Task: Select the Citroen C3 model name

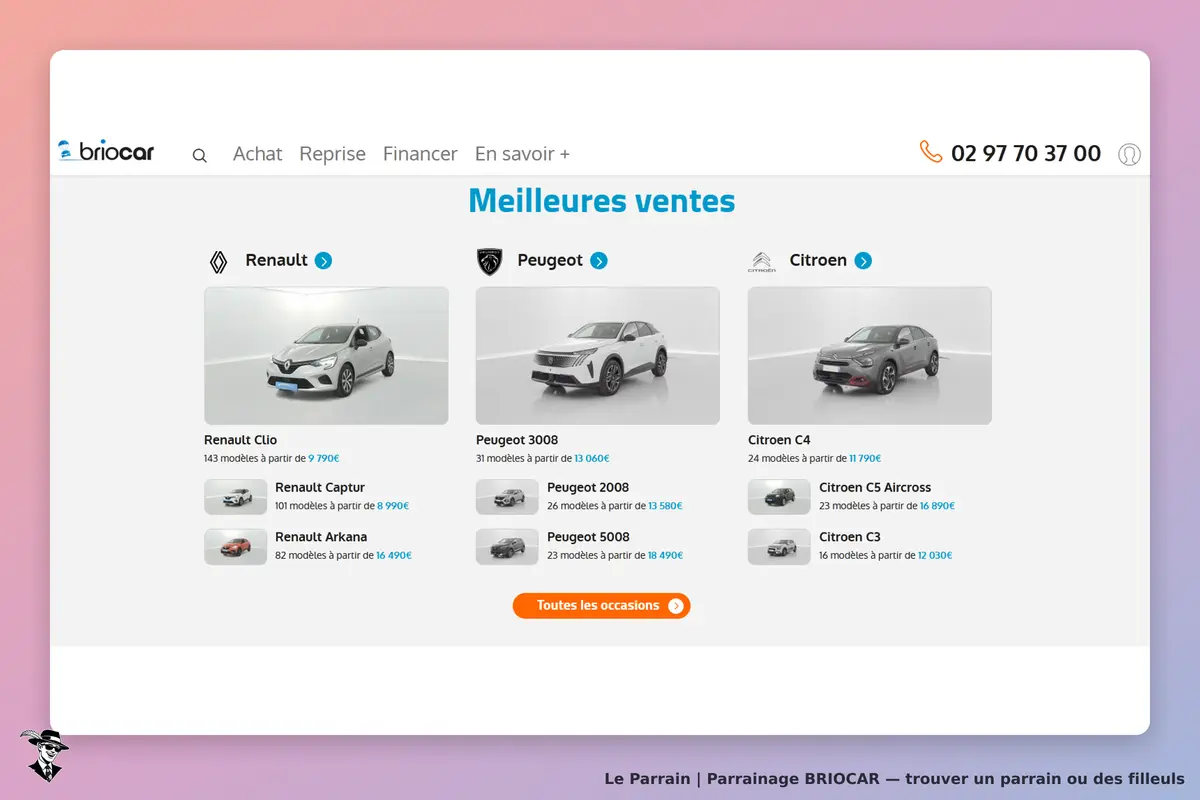Action: tap(850, 537)
